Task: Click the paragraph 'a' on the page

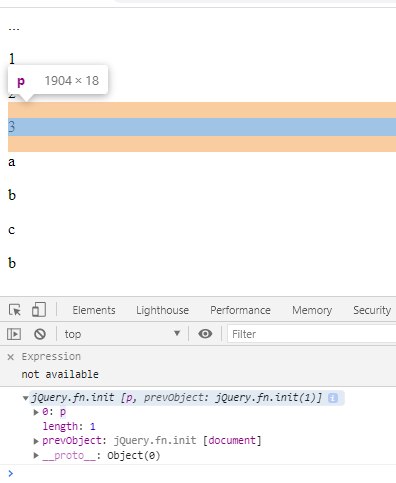Action: click(12, 162)
